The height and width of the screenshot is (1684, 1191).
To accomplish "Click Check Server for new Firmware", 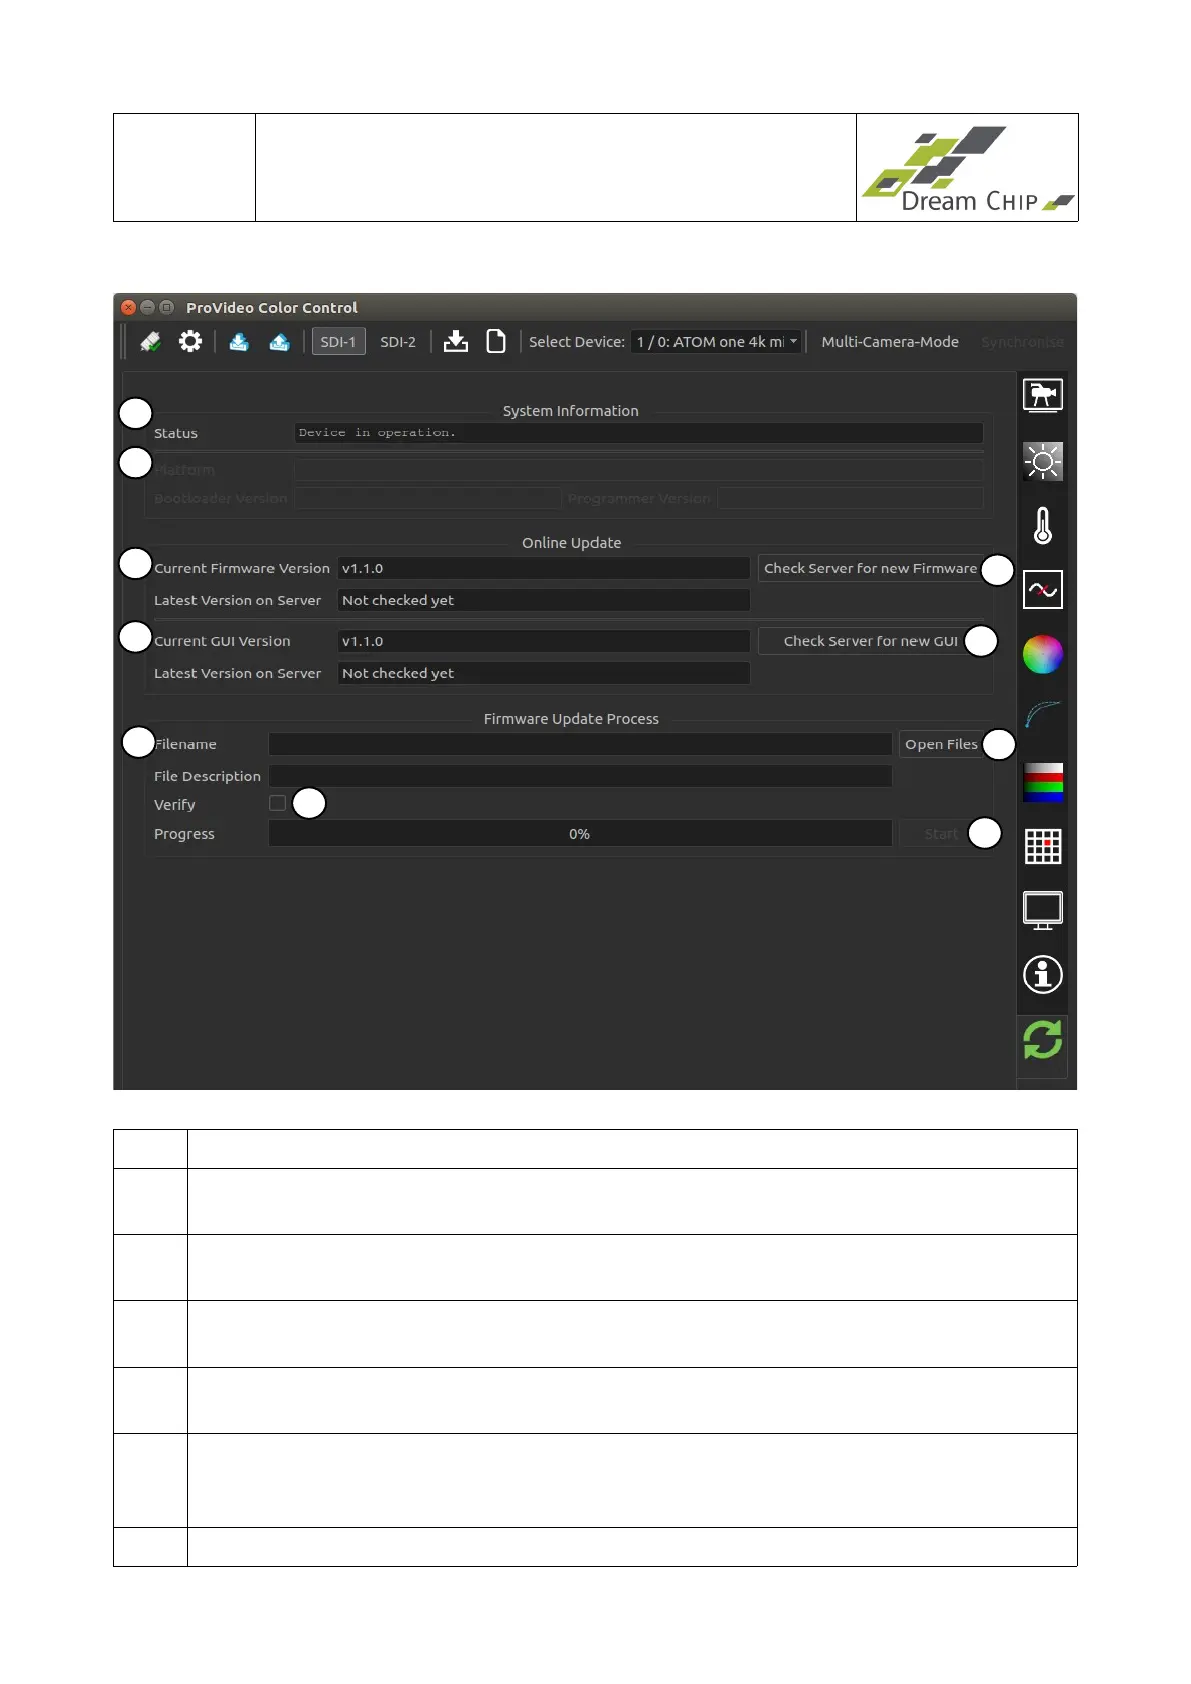I will tap(869, 568).
